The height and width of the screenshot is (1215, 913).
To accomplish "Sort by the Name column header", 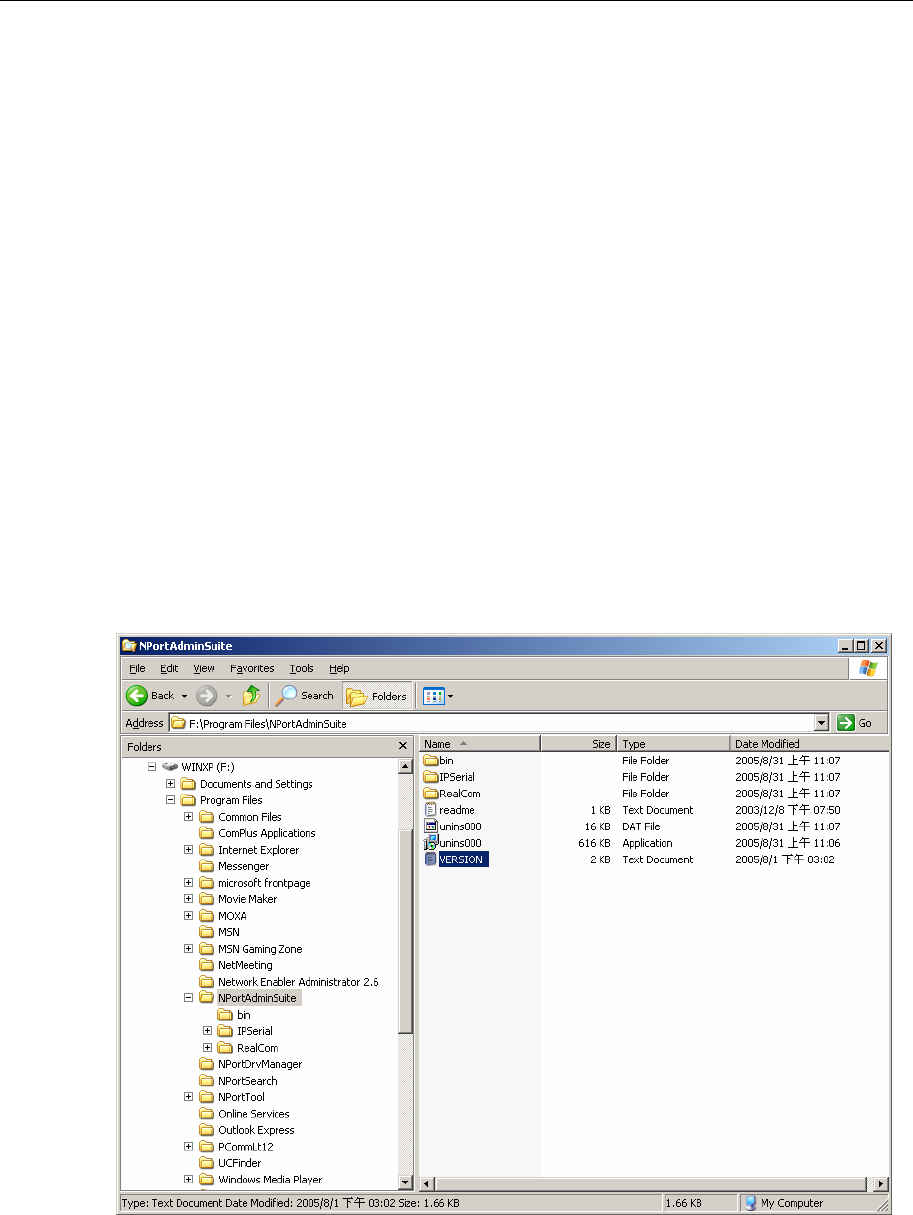I will coord(480,744).
